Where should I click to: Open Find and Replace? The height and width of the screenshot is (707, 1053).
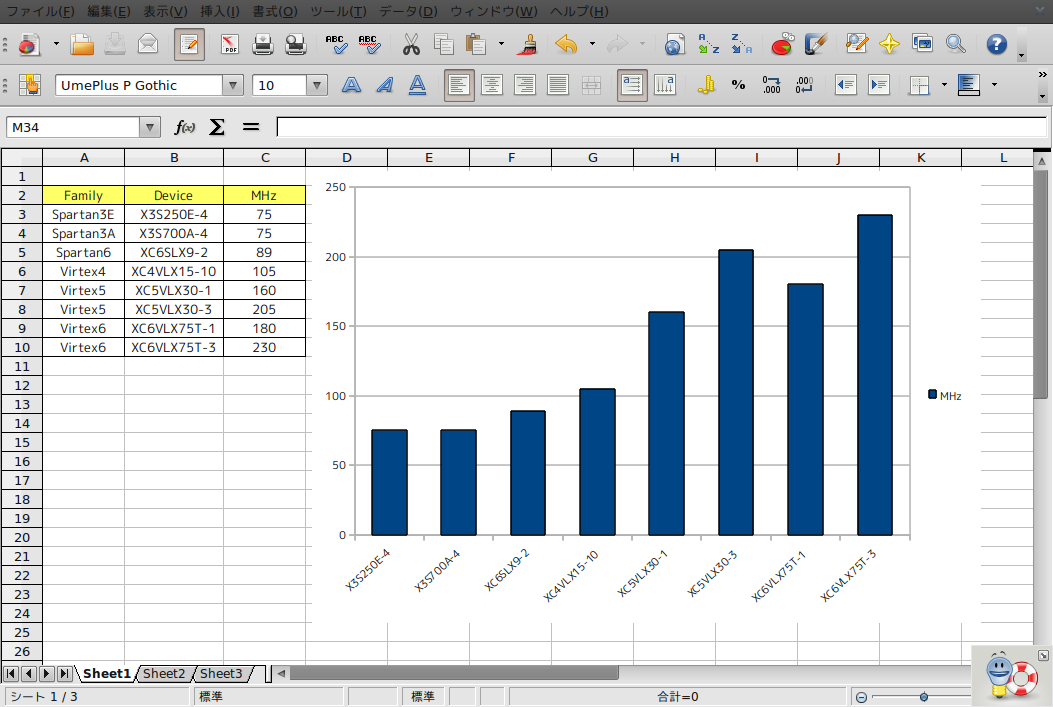[856, 45]
